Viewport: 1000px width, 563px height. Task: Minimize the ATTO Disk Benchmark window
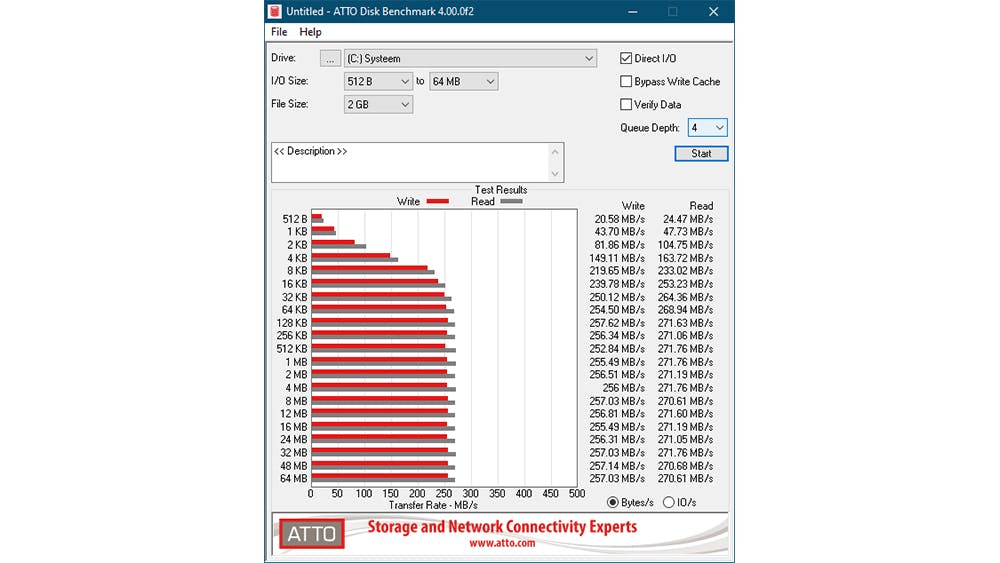point(633,11)
